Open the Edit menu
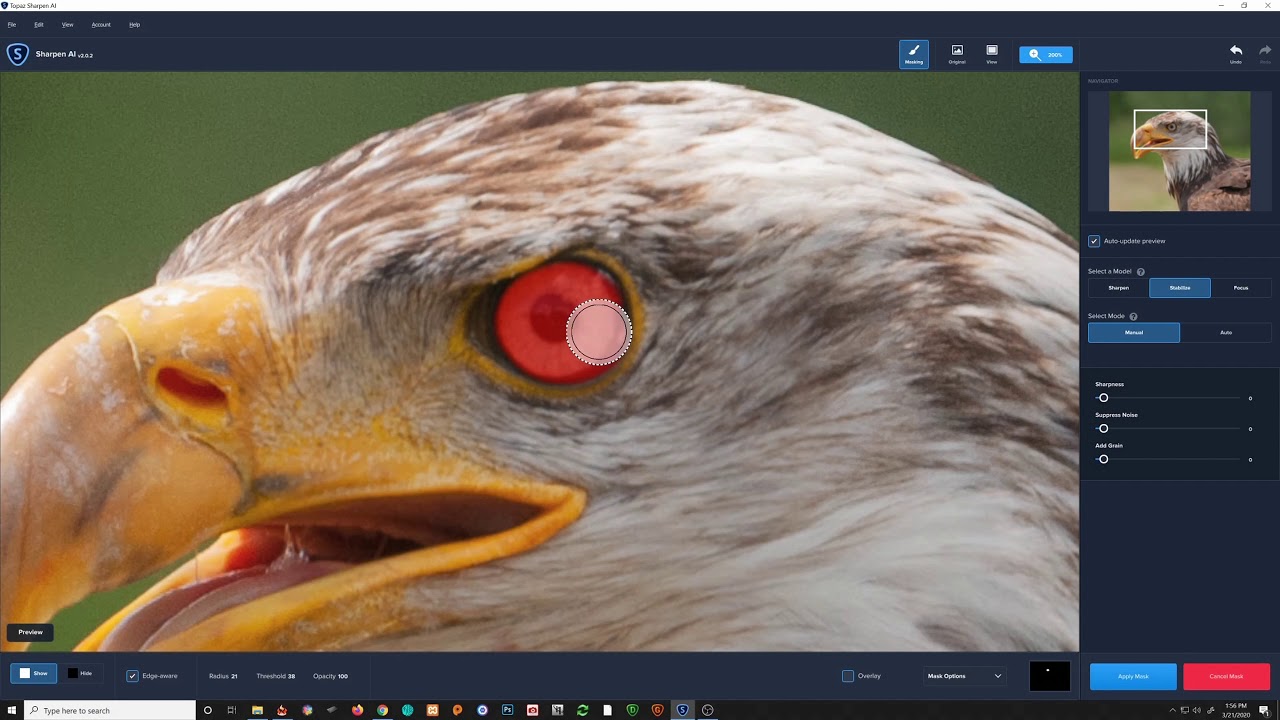Image resolution: width=1280 pixels, height=720 pixels. pyautogui.click(x=39, y=24)
